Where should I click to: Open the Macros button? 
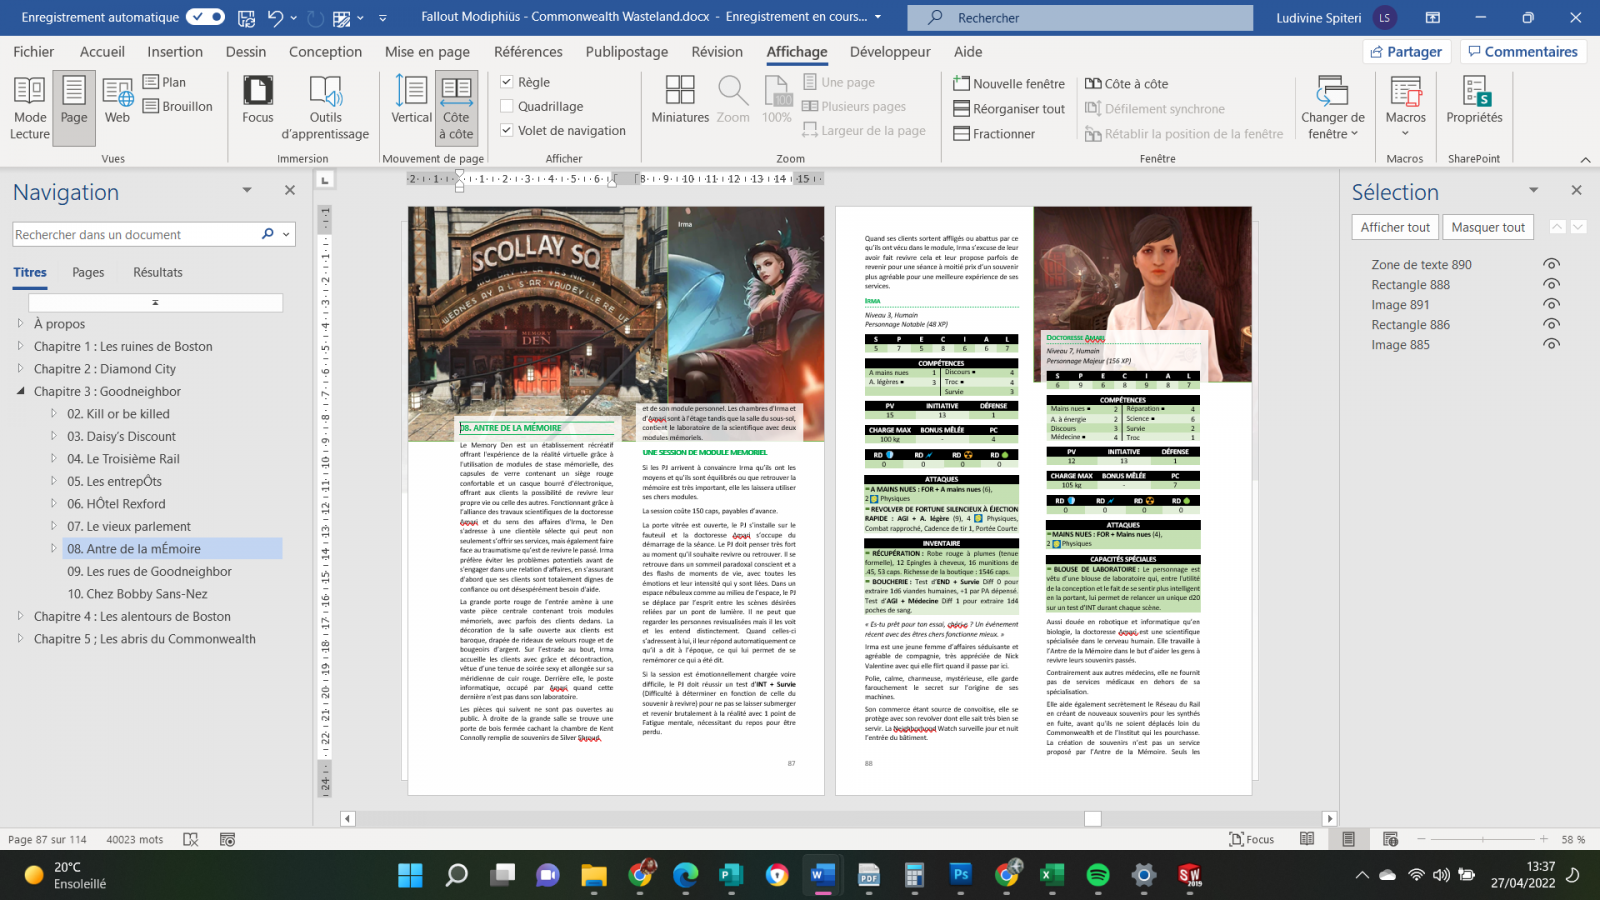(1405, 101)
